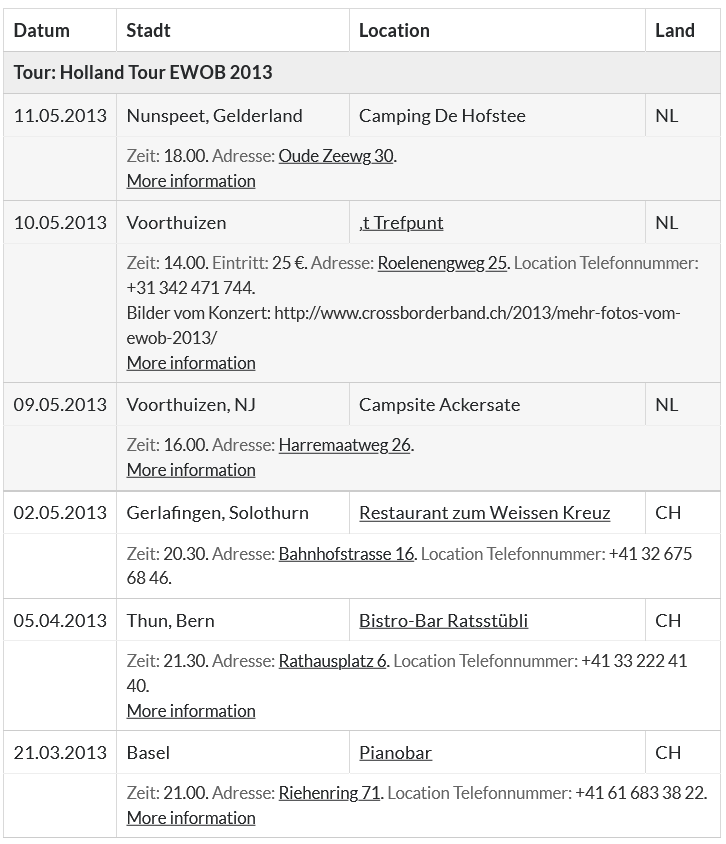Click the Rathausplatz 6 address link
Screen dimensions: 726x844
coord(332,661)
